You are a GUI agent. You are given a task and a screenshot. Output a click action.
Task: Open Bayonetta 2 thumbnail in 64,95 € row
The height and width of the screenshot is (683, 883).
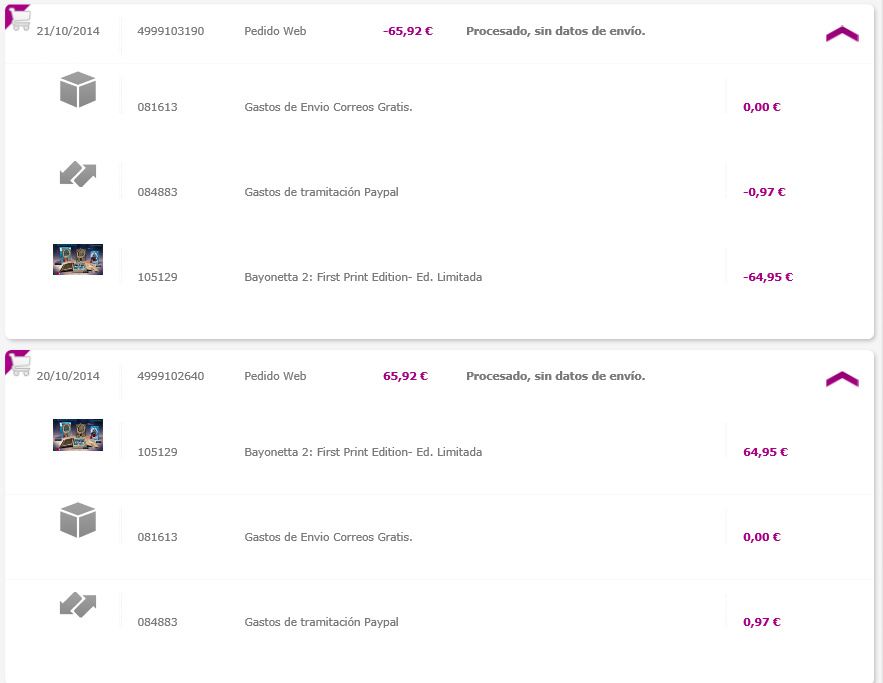[x=78, y=435]
